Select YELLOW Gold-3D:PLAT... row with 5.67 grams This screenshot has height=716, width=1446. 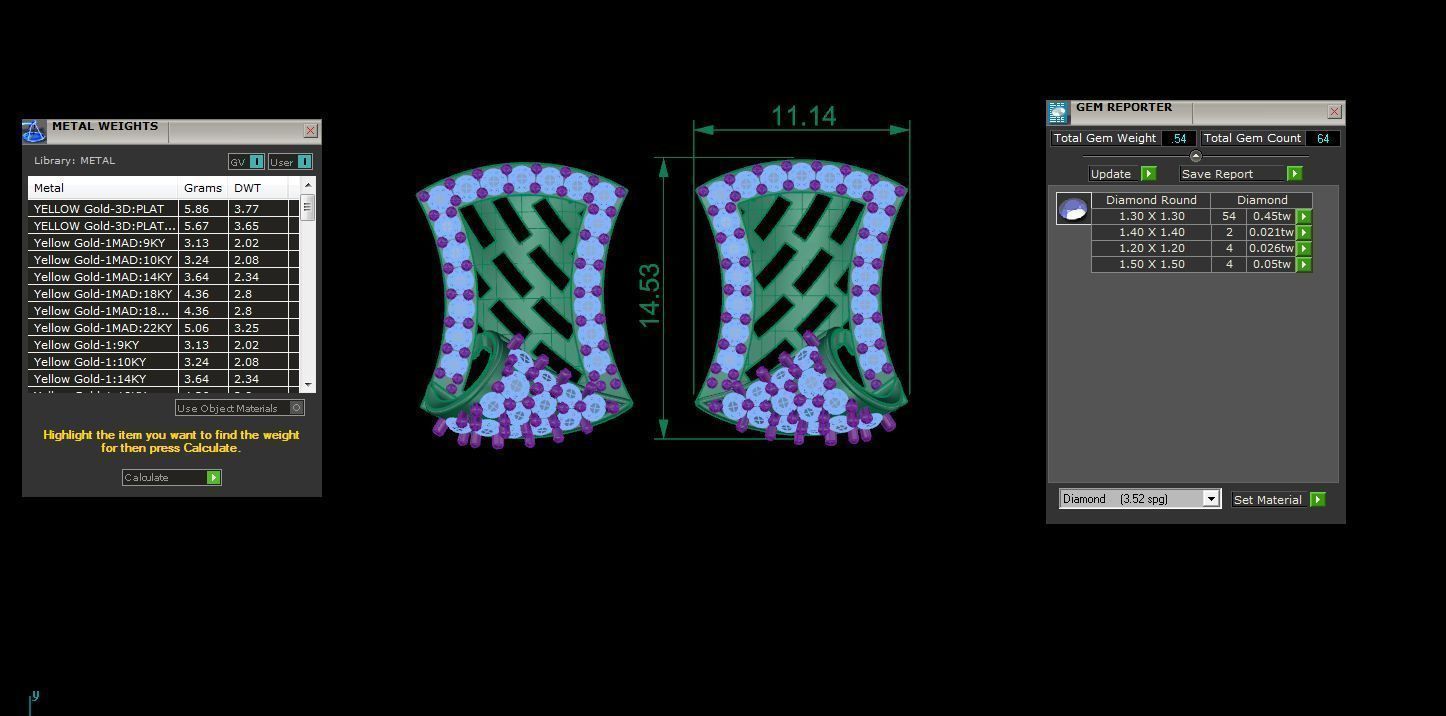pos(164,226)
